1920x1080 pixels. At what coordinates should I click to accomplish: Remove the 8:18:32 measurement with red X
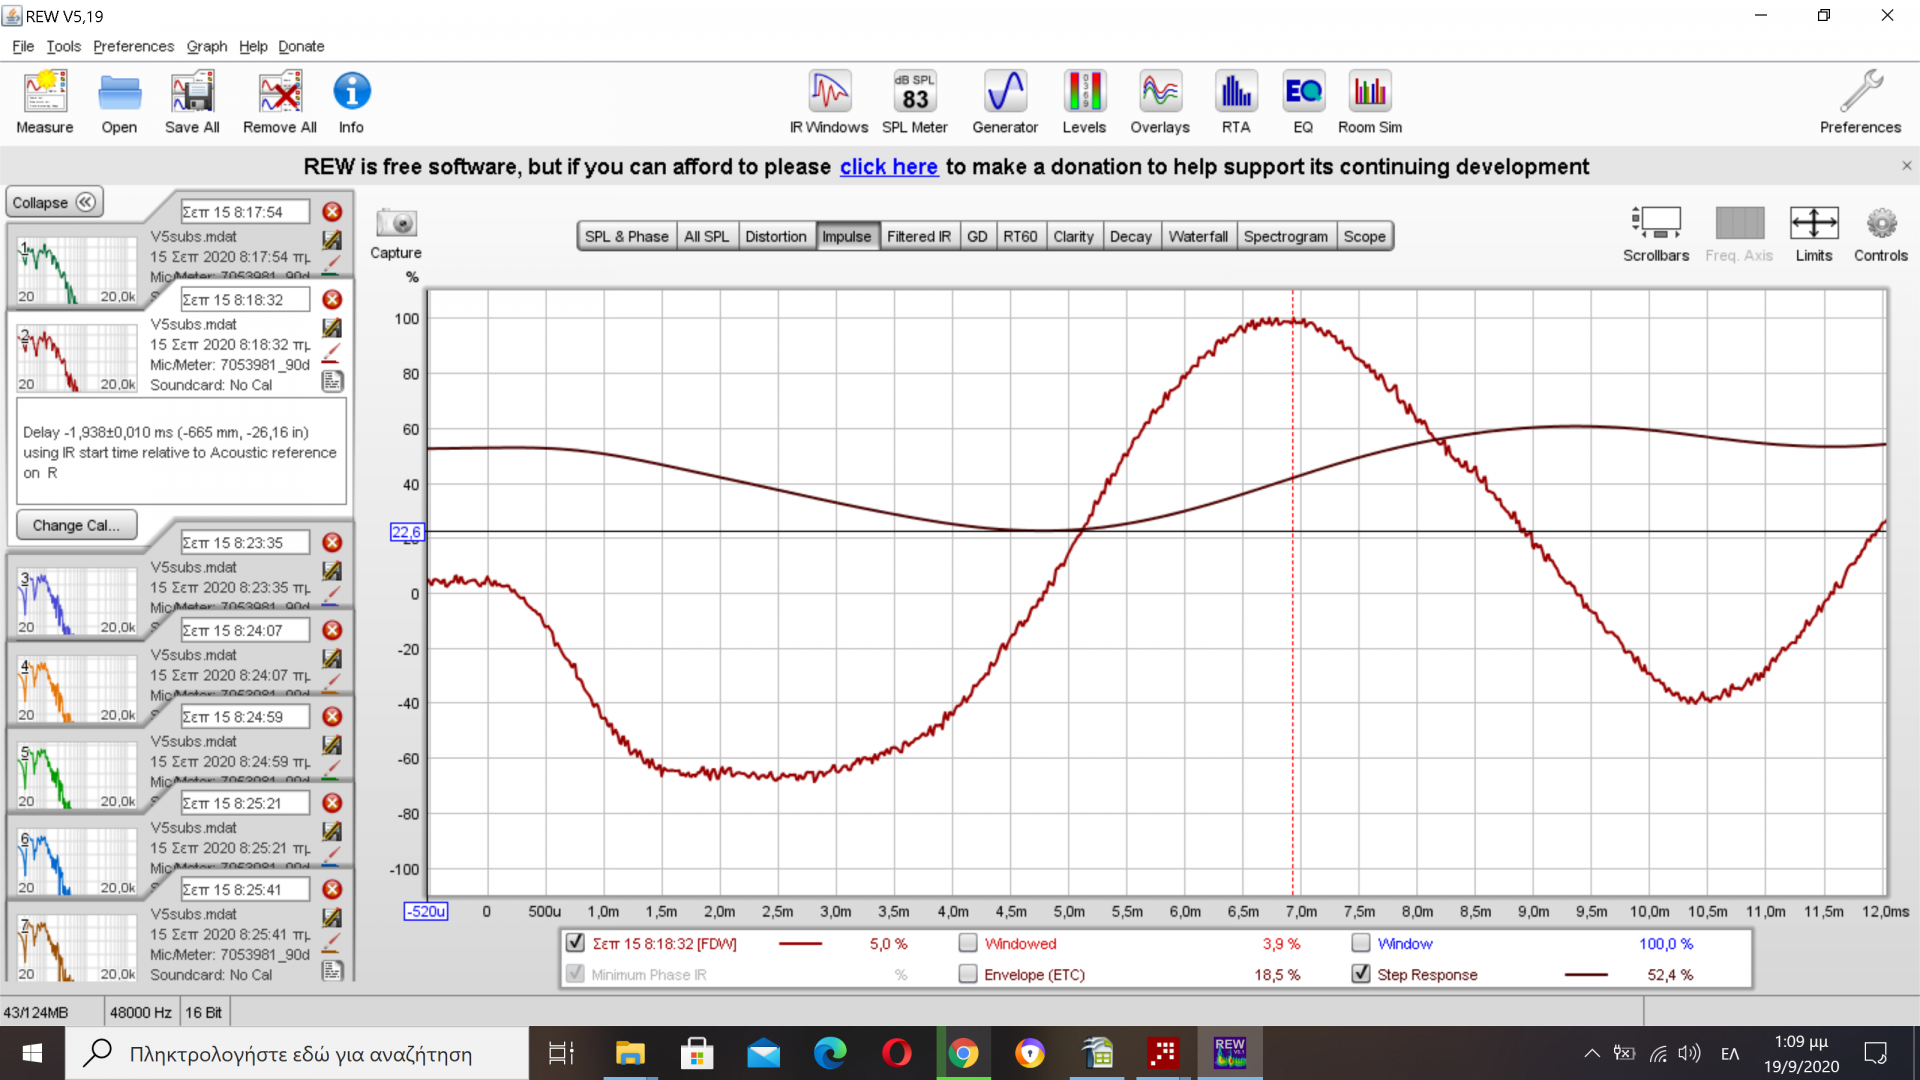pos(332,300)
